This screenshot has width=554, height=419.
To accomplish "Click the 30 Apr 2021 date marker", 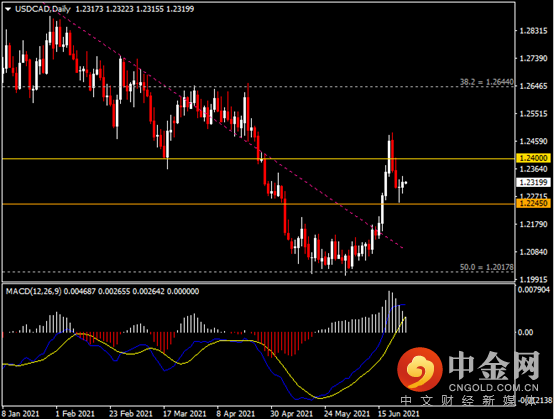I will point(291,413).
